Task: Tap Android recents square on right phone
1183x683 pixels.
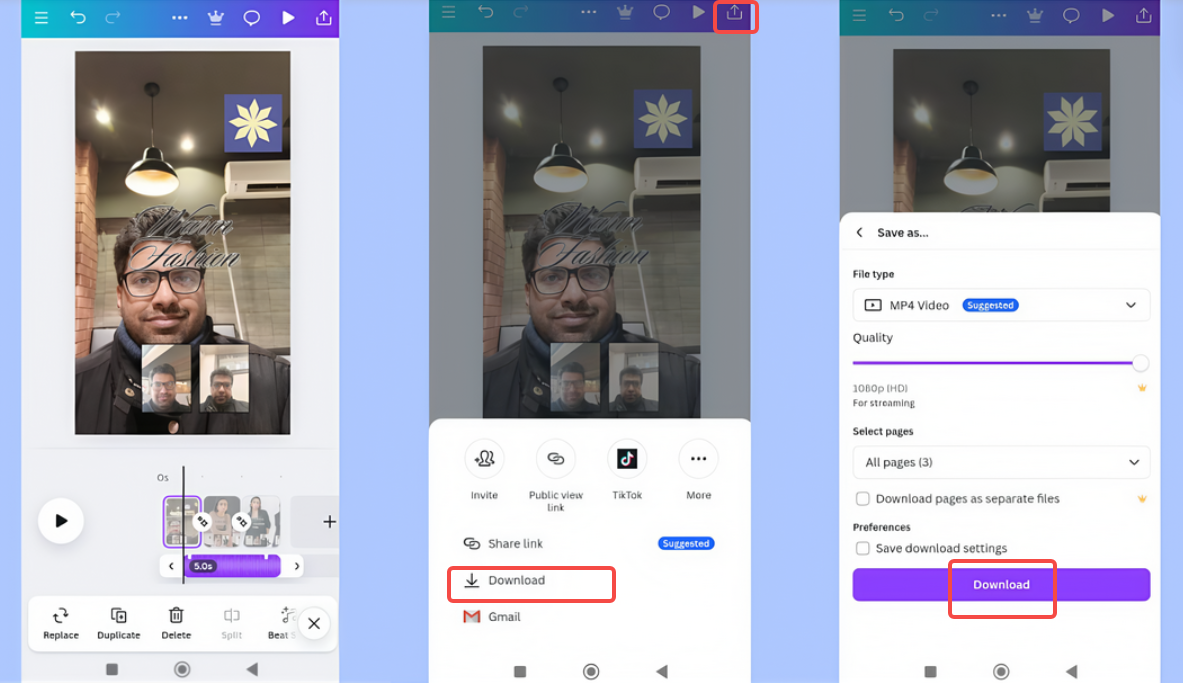Action: pyautogui.click(x=930, y=671)
